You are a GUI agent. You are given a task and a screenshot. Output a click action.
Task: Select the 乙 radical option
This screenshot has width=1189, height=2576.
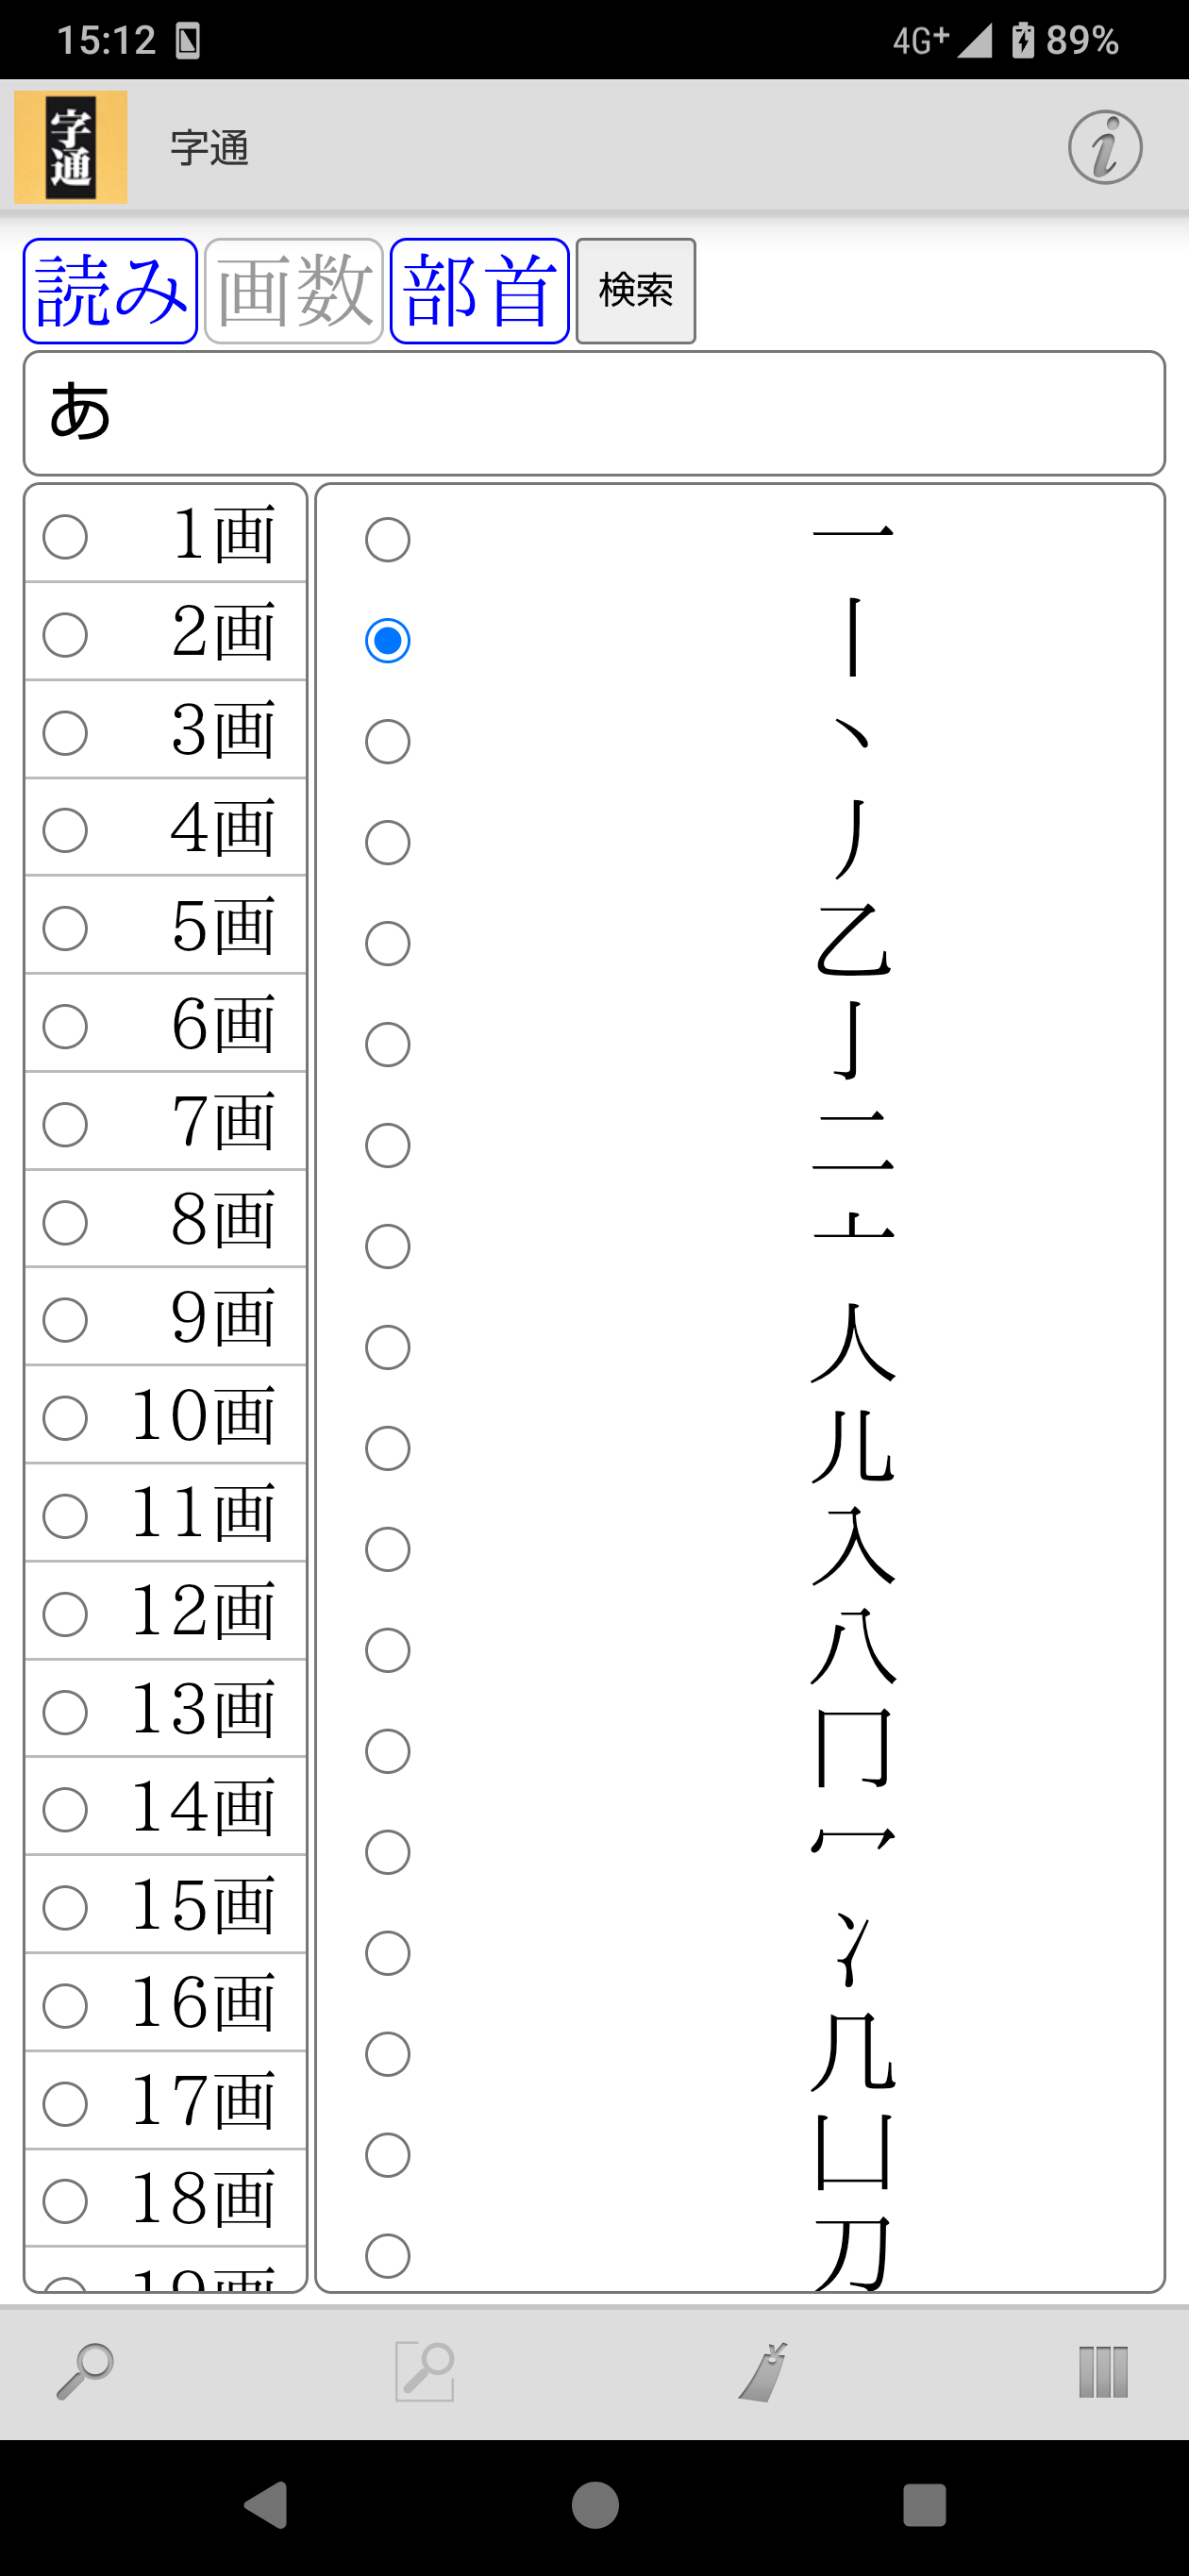(388, 943)
